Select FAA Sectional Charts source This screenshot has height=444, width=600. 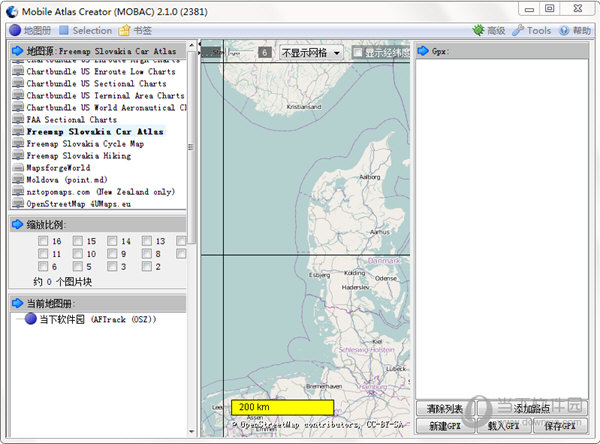click(72, 119)
